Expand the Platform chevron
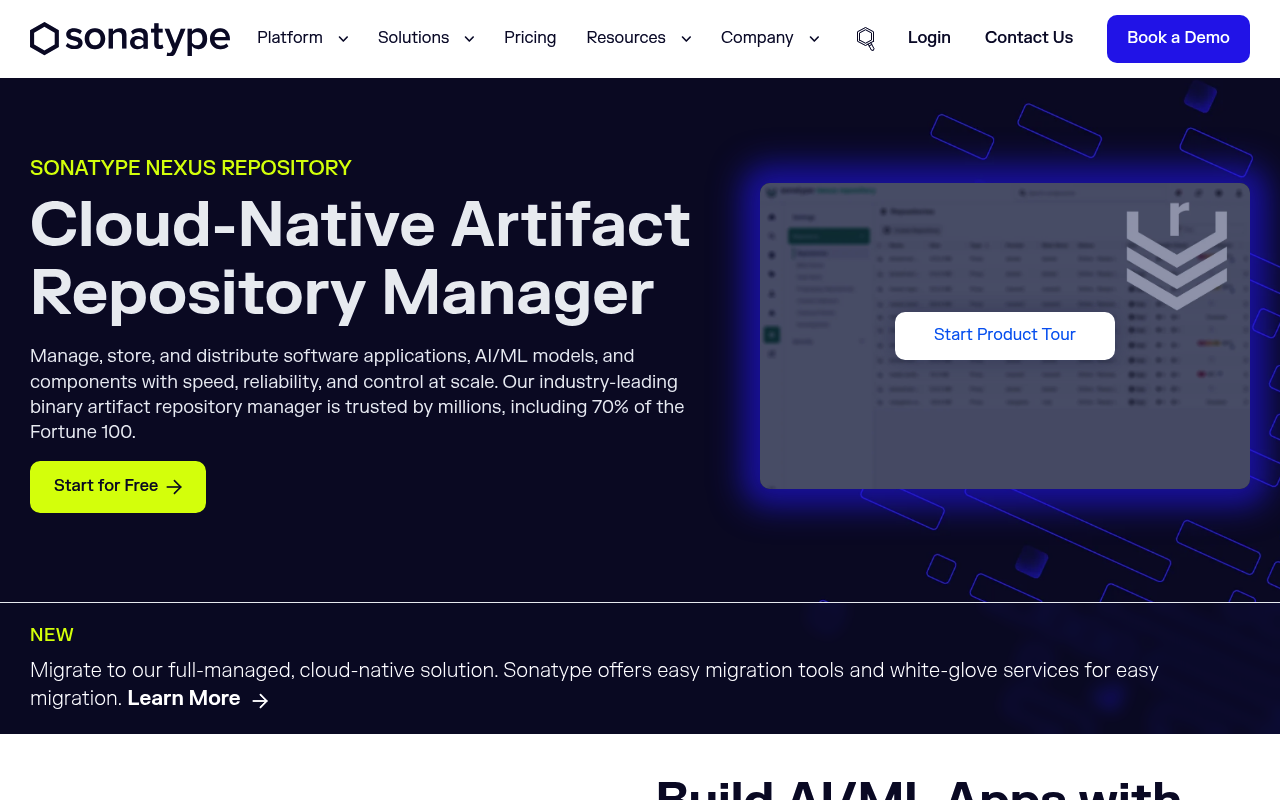 (343, 39)
